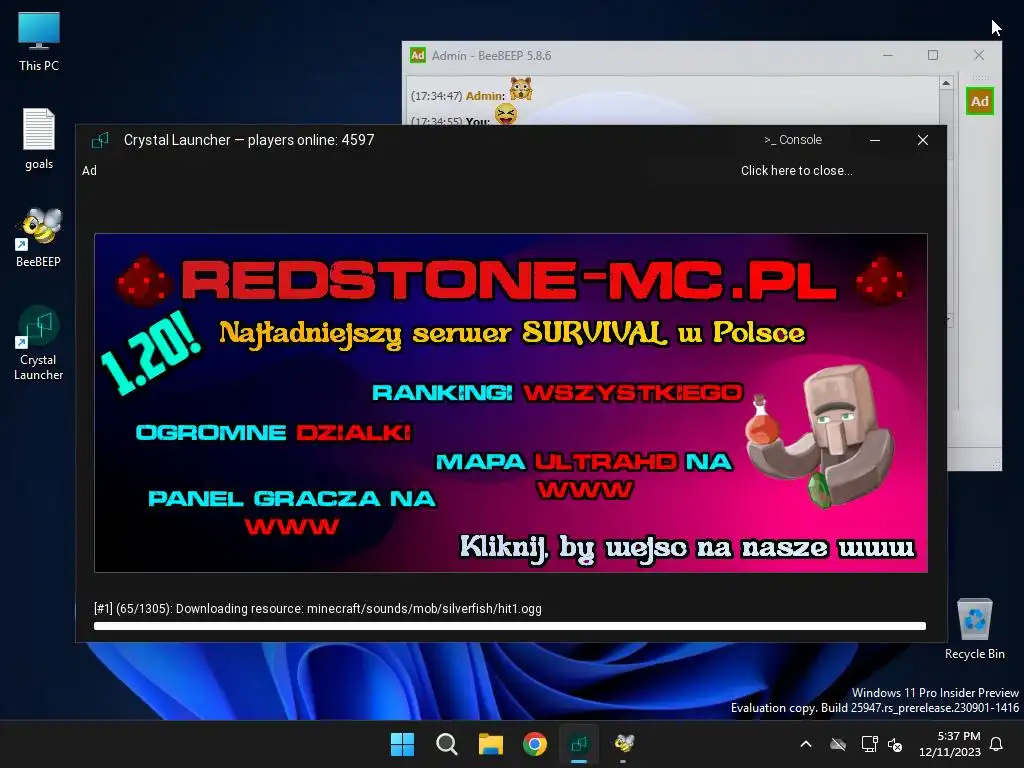Click the cat emoji in Admin's message

click(x=520, y=88)
